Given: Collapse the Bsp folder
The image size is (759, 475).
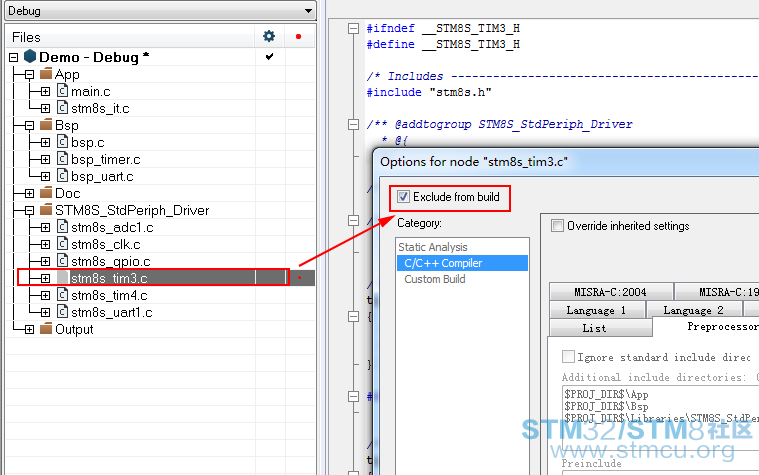Looking at the screenshot, I should 30,126.
